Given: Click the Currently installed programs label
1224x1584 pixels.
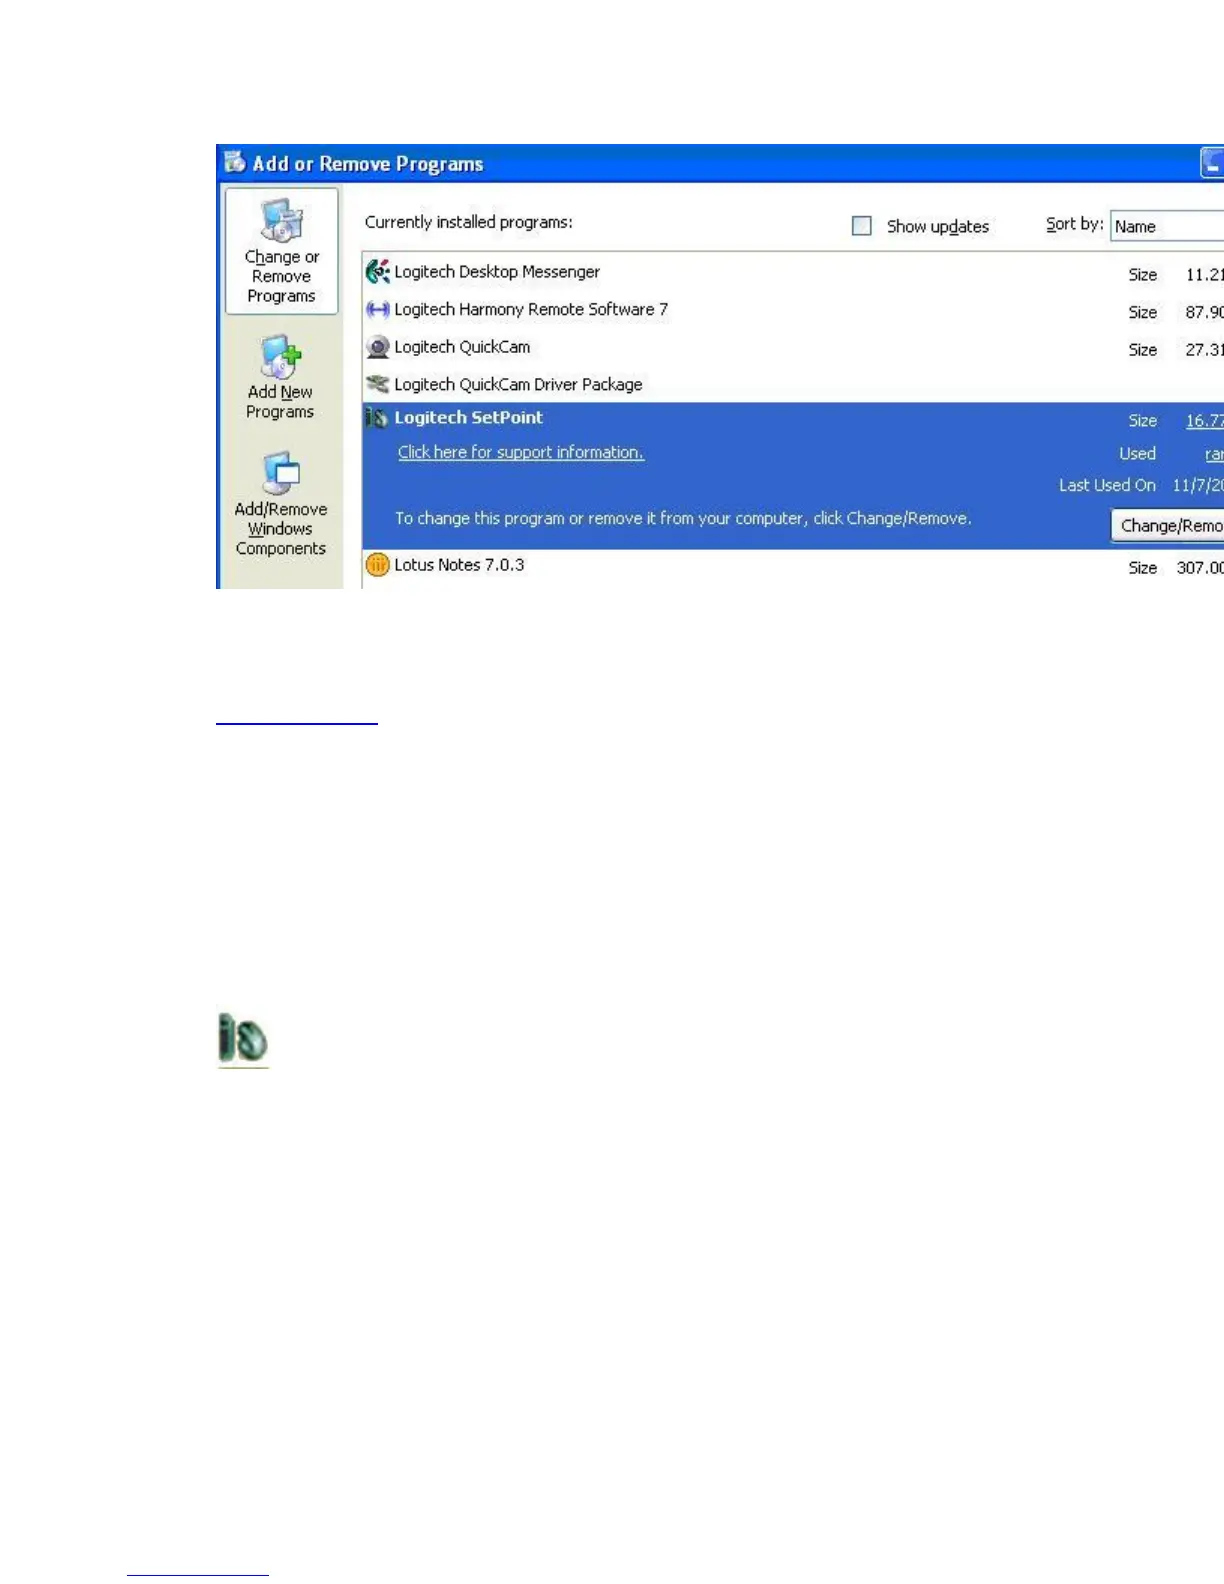Looking at the screenshot, I should click(x=469, y=222).
